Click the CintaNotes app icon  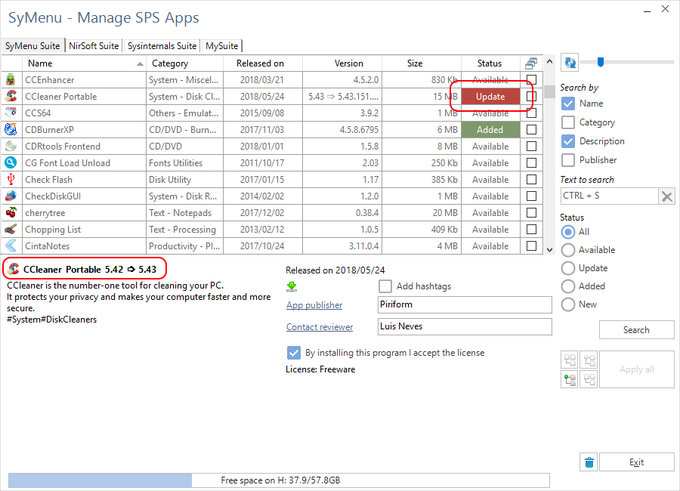pyautogui.click(x=11, y=246)
